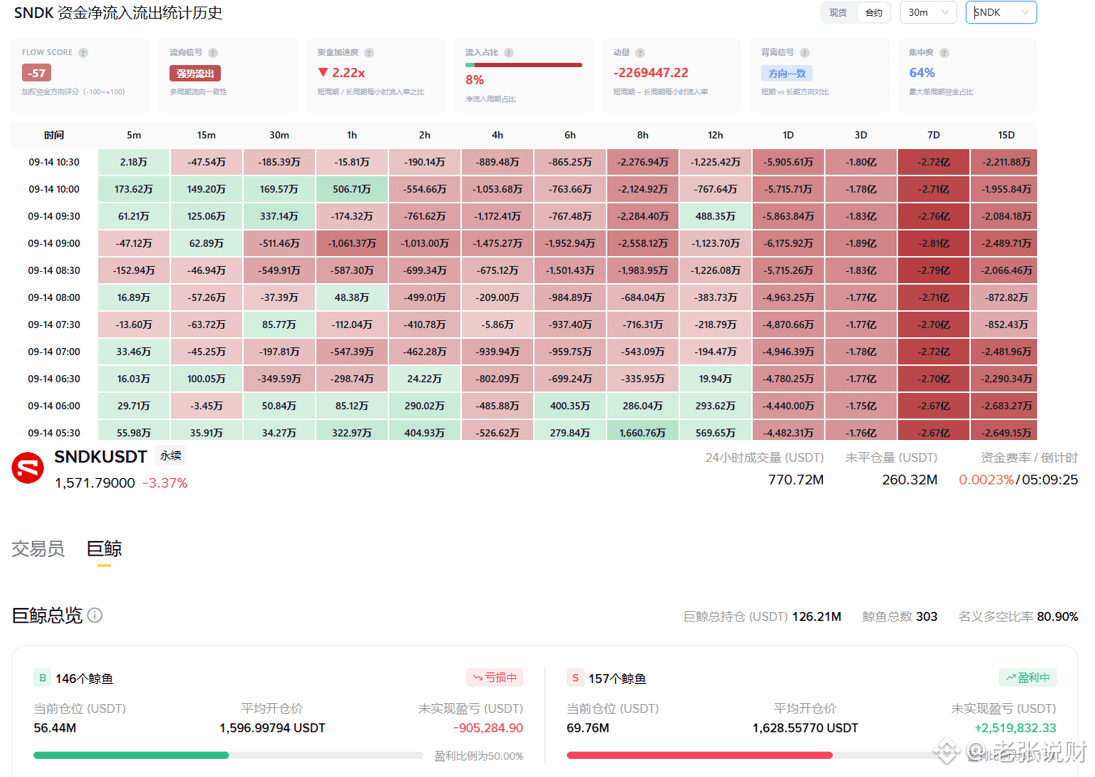Click the 流向信号 help question icon
The height and width of the screenshot is (777, 1095).
[x=213, y=52]
